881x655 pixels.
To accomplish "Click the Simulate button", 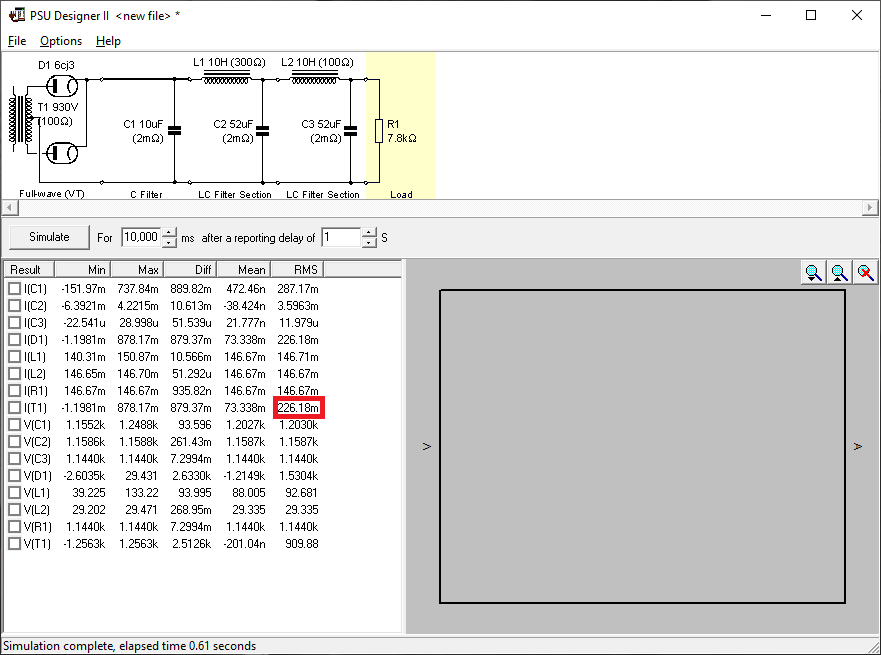I will [49, 237].
